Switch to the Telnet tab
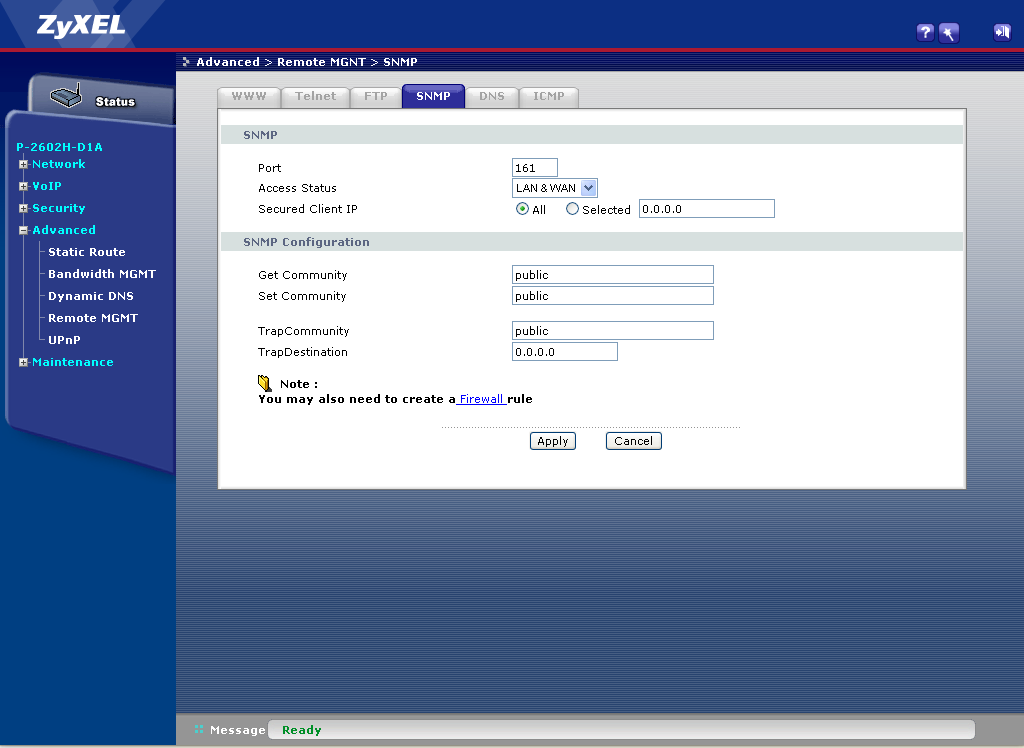The height and width of the screenshot is (748, 1024). (315, 97)
